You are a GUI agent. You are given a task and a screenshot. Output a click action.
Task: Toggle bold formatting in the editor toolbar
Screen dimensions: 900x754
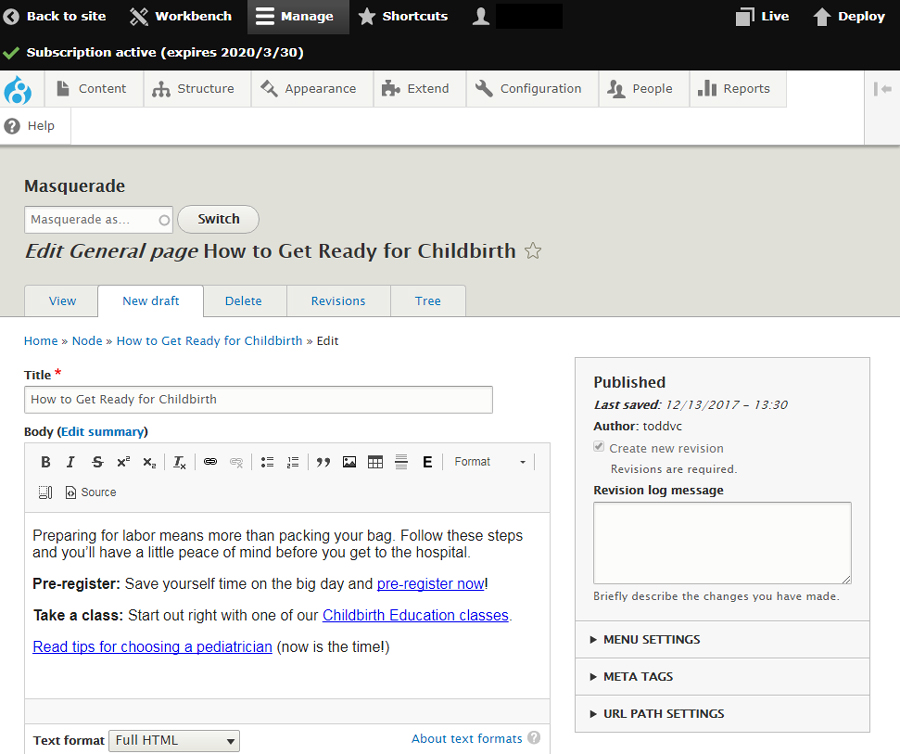coord(45,462)
